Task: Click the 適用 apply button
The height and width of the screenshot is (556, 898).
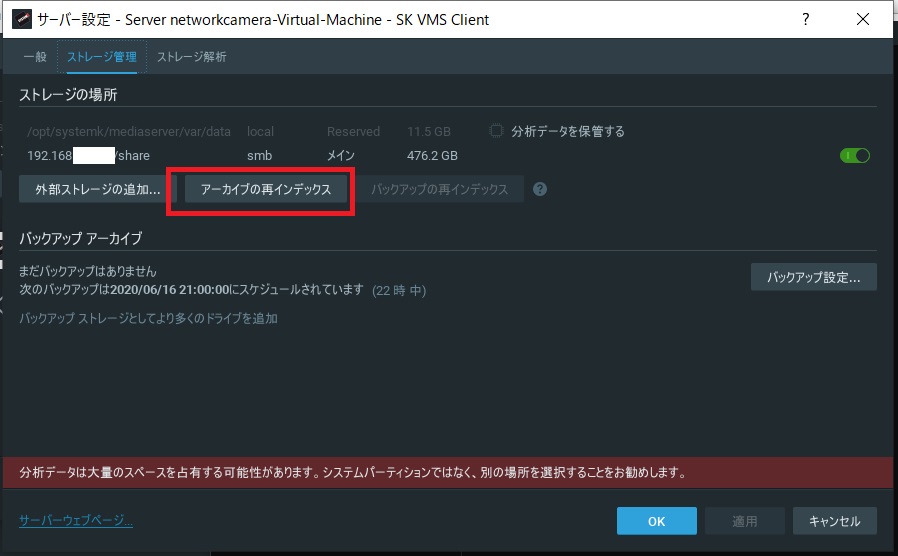Action: tap(745, 521)
